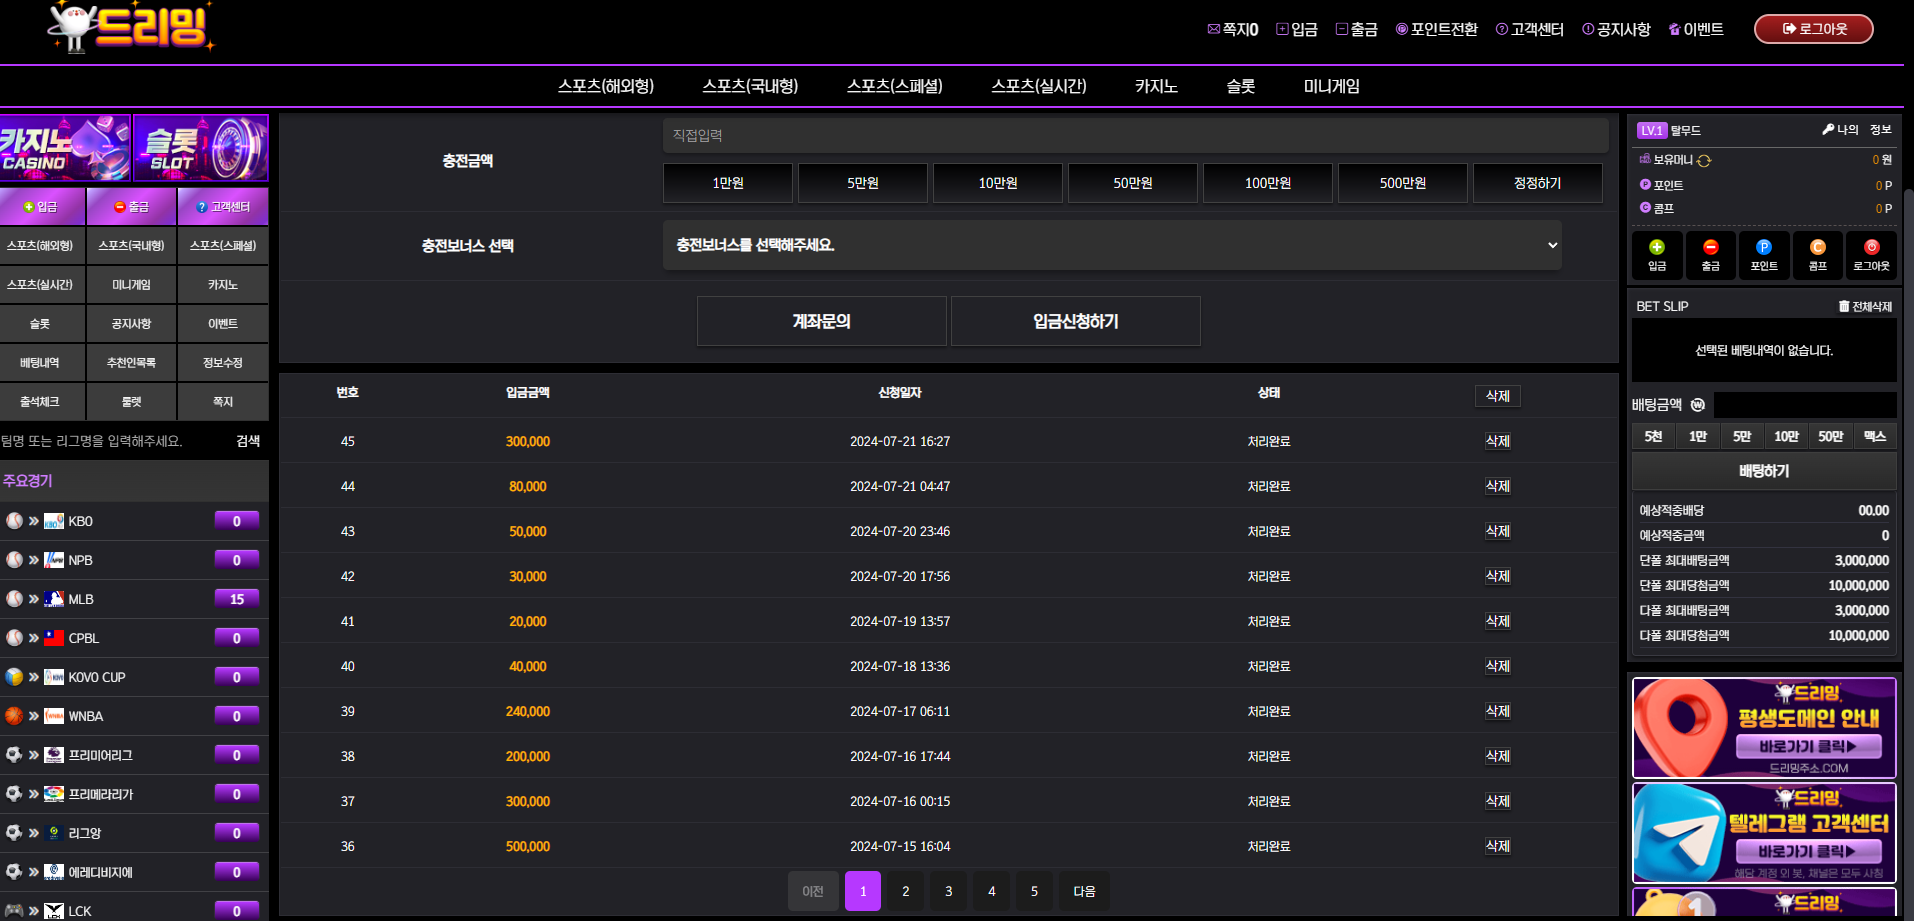
Task: Open the 카지노 top menu item
Action: click(1156, 86)
